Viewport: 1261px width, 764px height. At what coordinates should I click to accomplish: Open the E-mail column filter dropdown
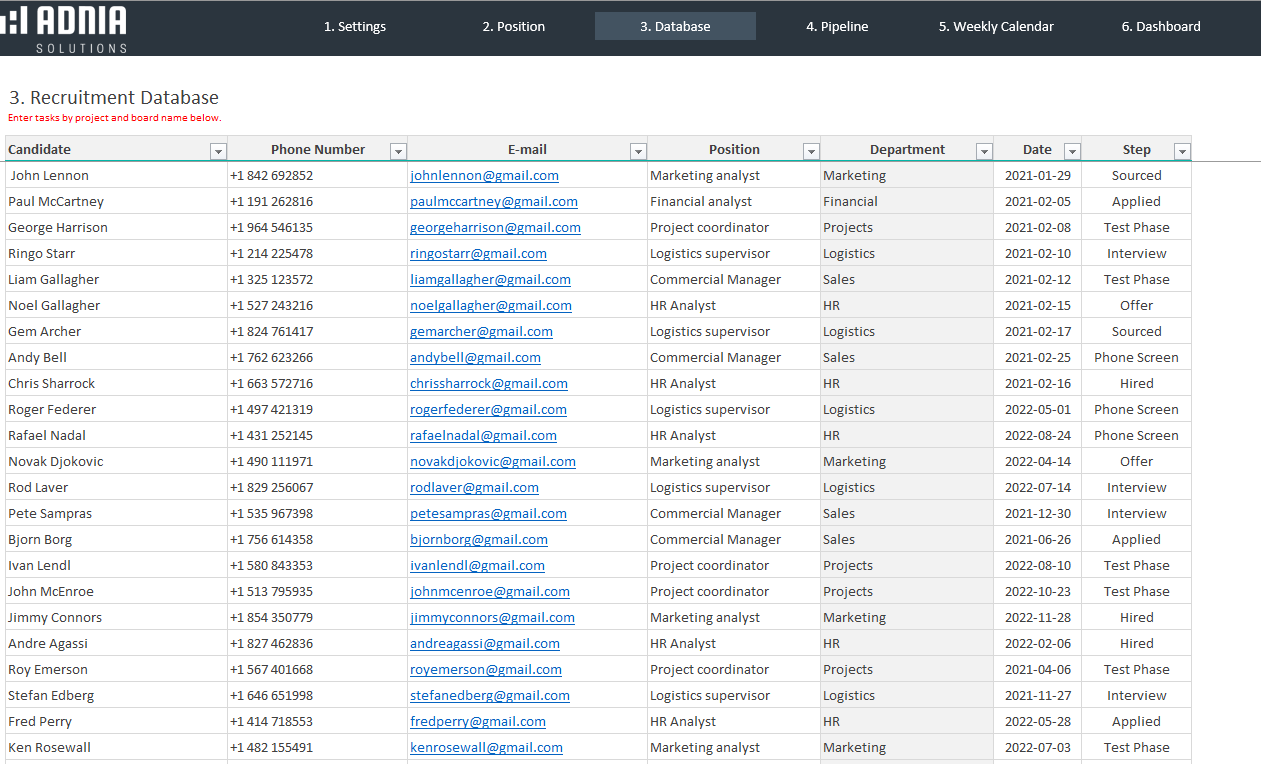(638, 151)
